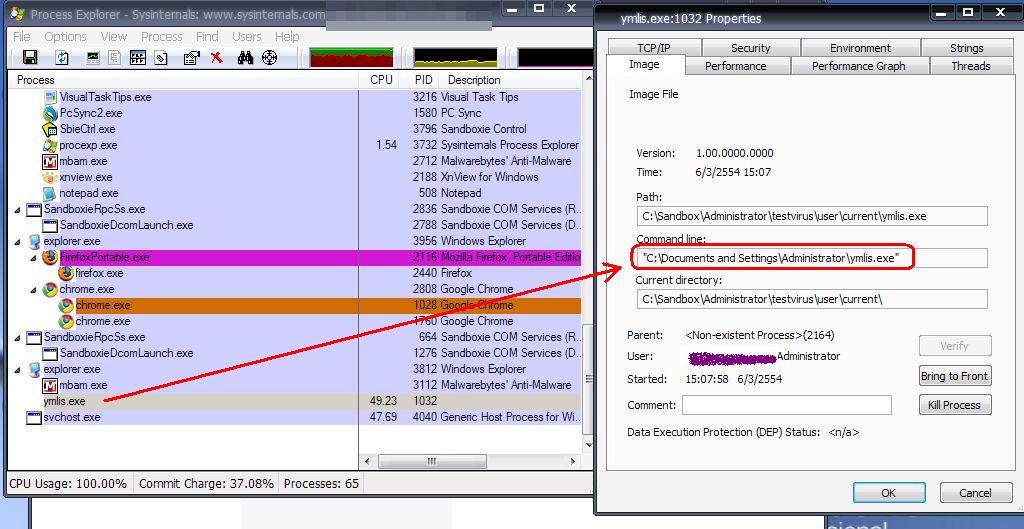This screenshot has width=1024, height=529.
Task: Click the mbam.exe icon with PID 3112
Action: tap(50, 385)
